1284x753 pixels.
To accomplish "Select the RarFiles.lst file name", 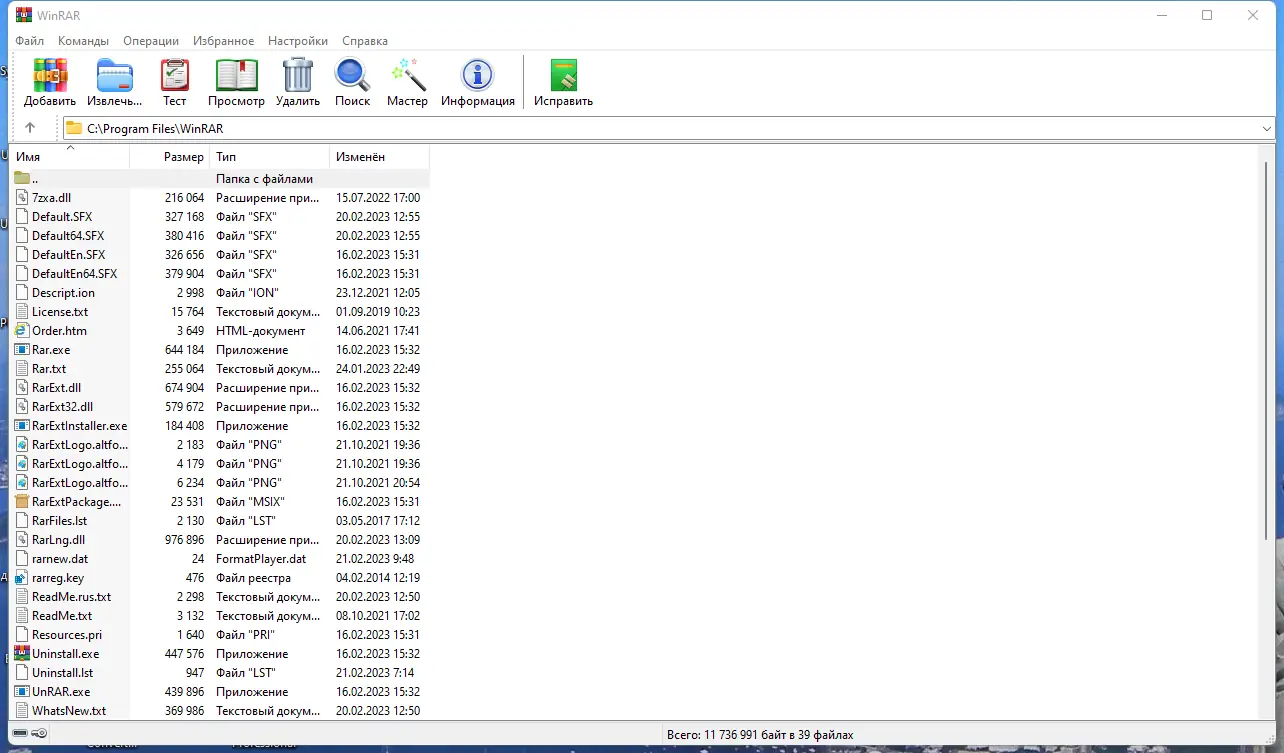I will (59, 521).
